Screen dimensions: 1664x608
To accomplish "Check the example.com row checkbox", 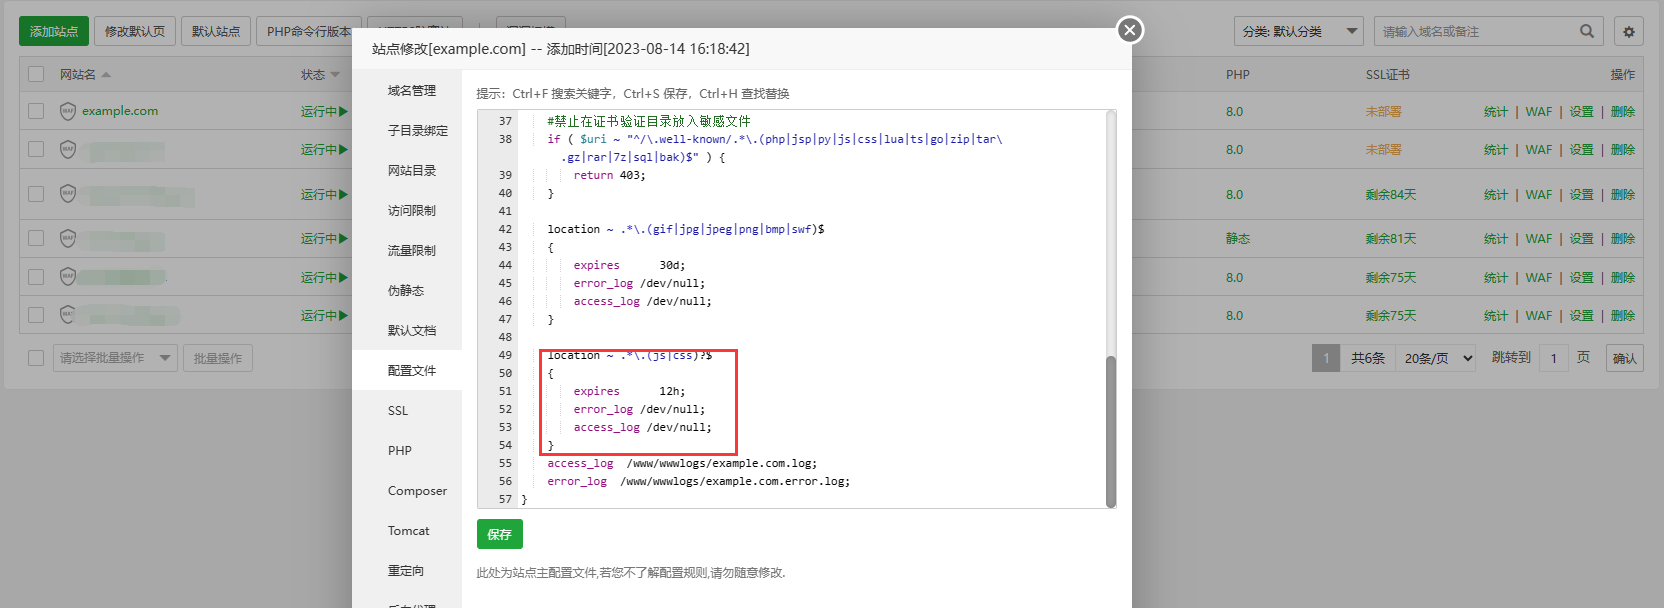I will click(x=36, y=111).
